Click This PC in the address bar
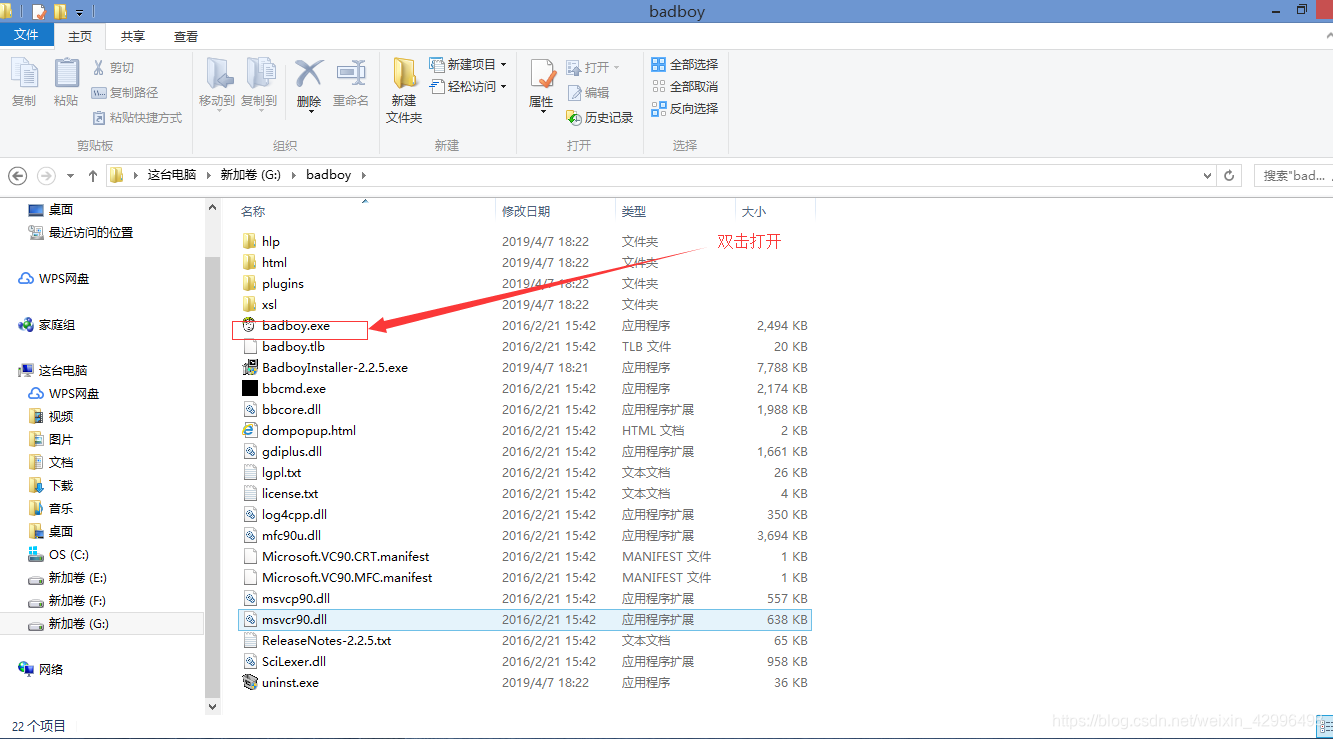Screen dimensions: 1333x739 click(x=172, y=175)
